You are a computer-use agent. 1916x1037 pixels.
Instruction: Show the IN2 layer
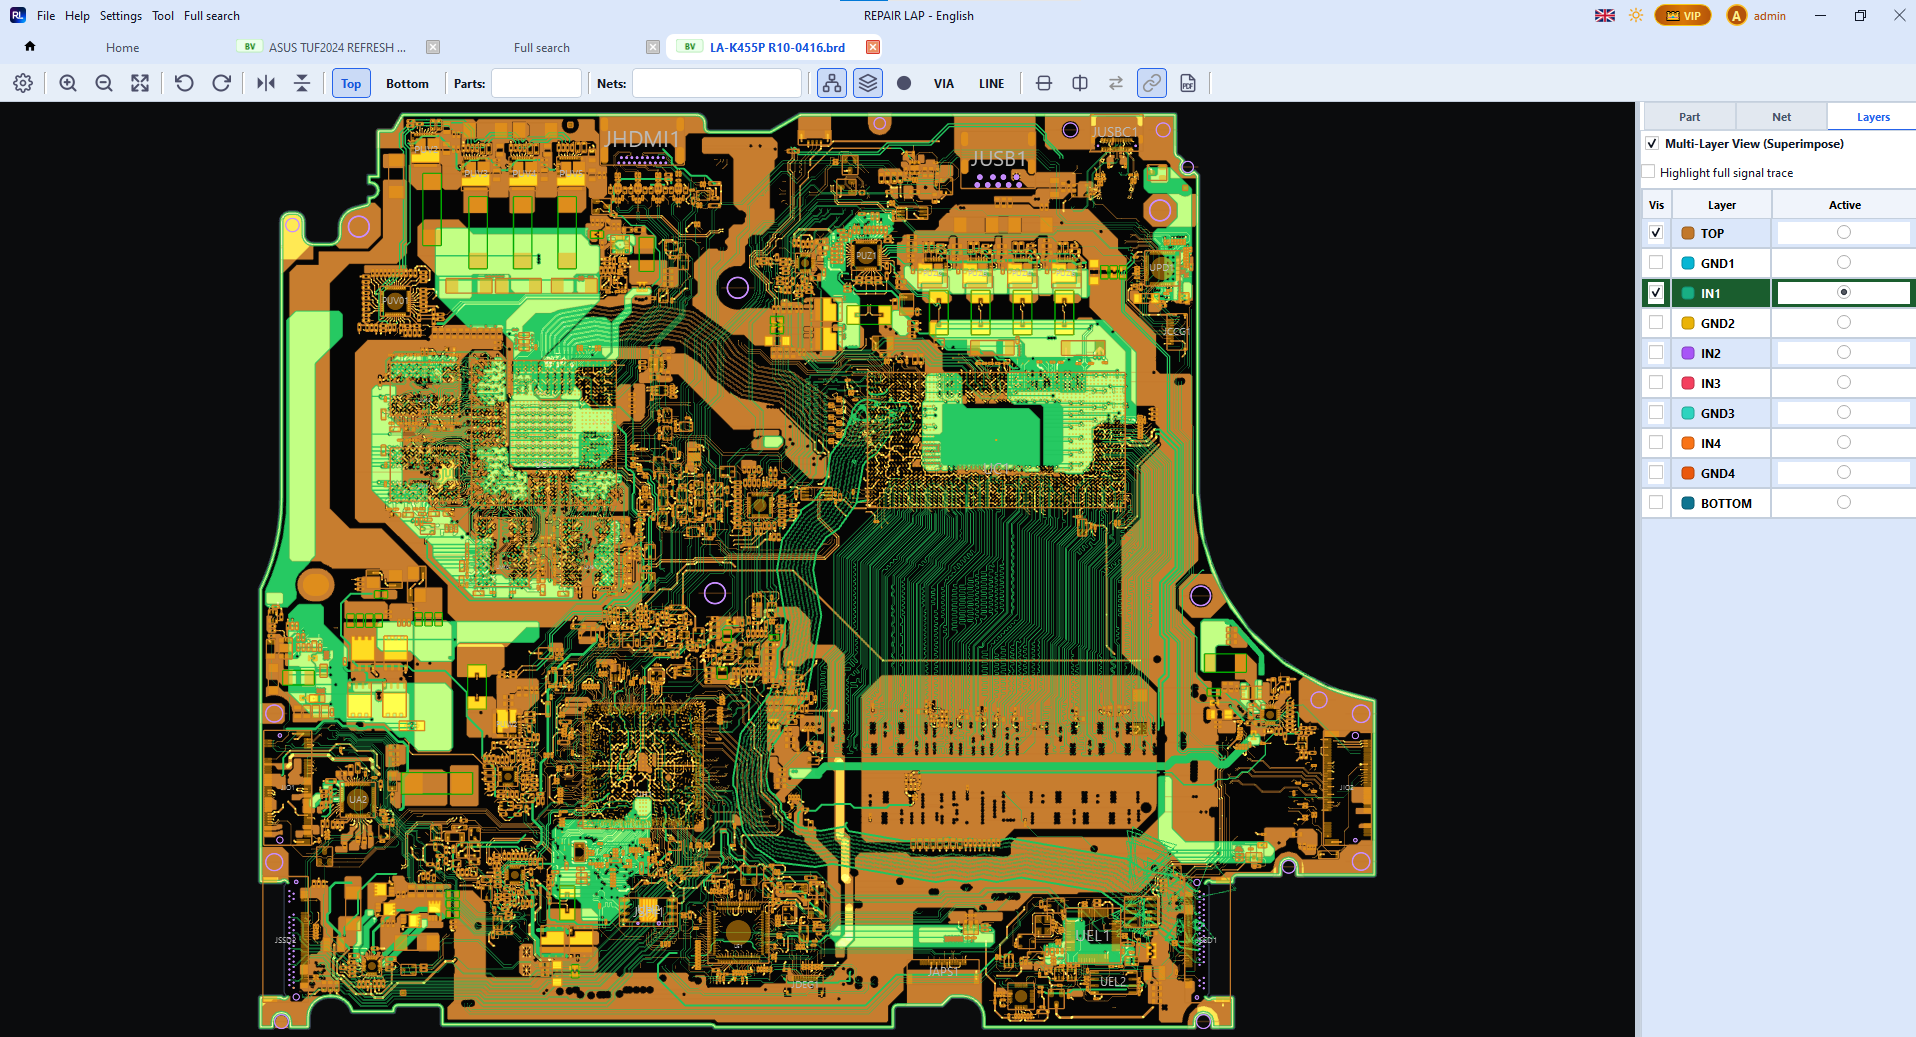point(1656,353)
